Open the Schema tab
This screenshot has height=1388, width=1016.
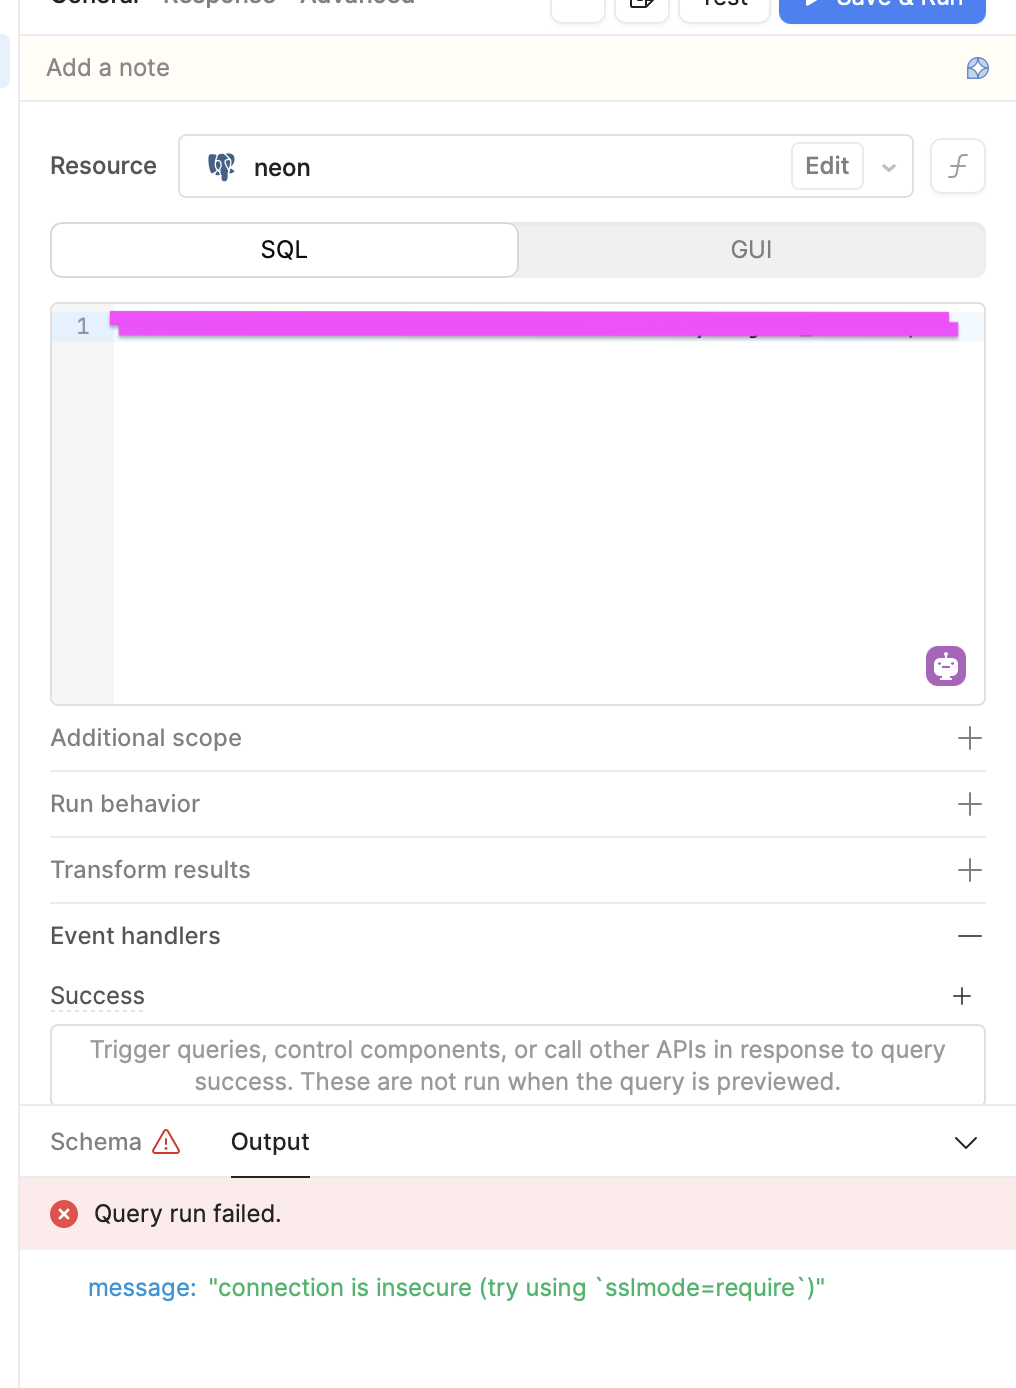(96, 1142)
